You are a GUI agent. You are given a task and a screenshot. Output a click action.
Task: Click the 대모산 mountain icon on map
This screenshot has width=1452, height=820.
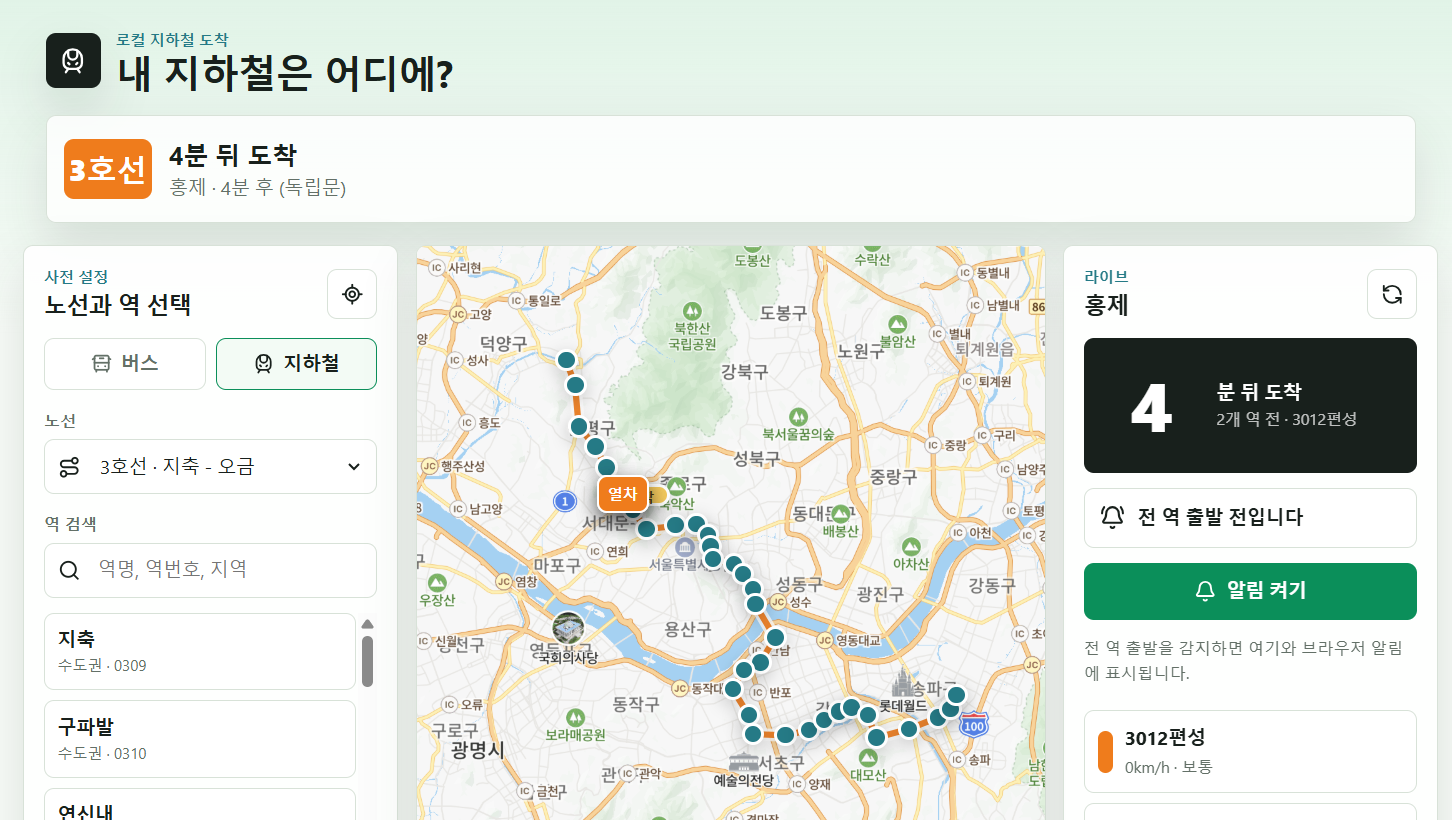point(867,757)
